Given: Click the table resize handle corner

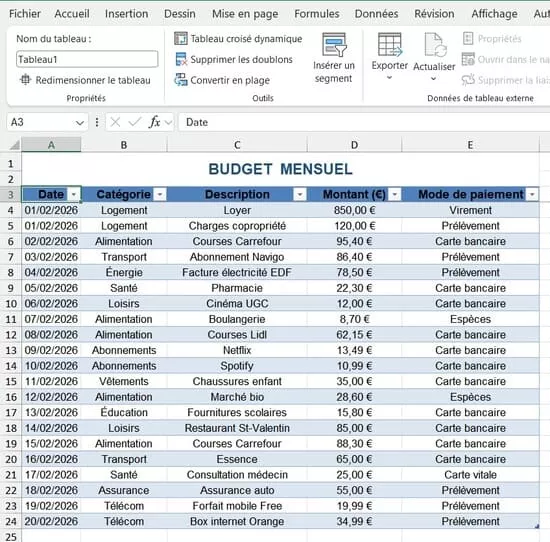Looking at the screenshot, I should [x=537, y=526].
